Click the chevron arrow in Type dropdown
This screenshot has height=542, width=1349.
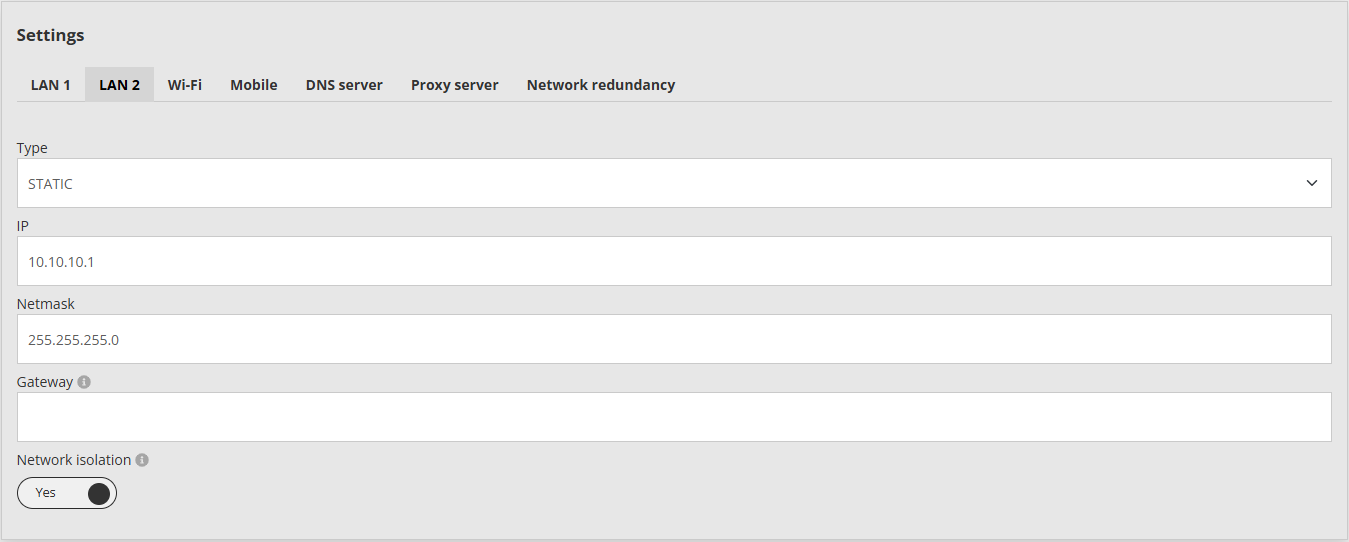1312,184
